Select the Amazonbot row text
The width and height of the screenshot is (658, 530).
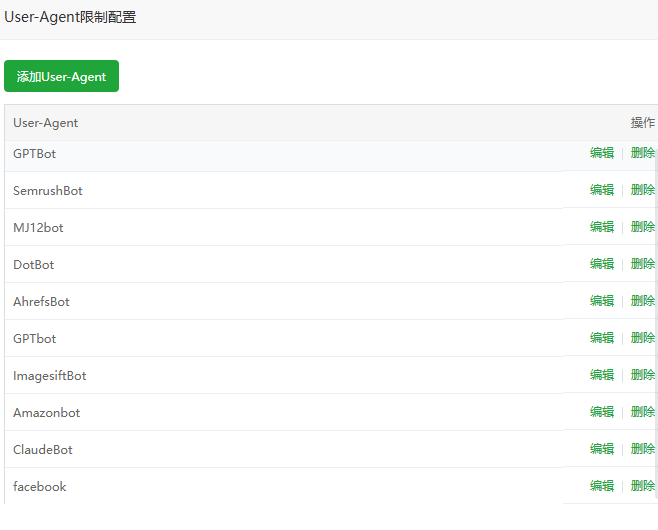pyautogui.click(x=47, y=413)
